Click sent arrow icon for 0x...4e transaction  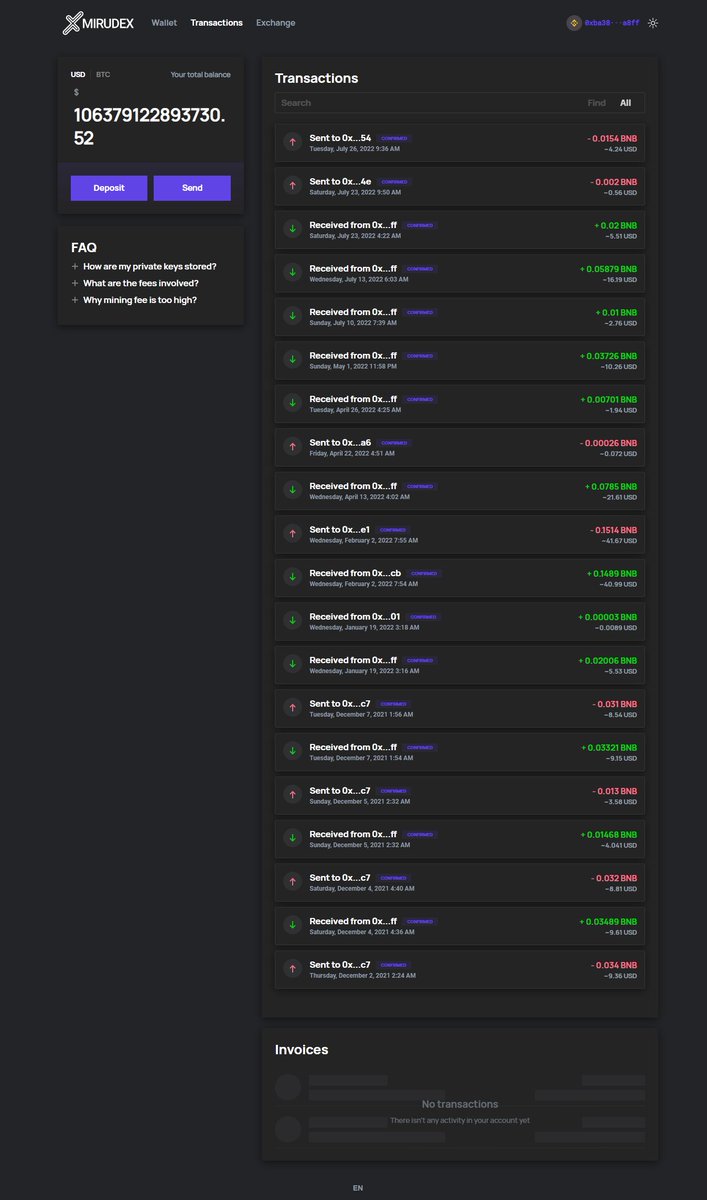tap(293, 186)
